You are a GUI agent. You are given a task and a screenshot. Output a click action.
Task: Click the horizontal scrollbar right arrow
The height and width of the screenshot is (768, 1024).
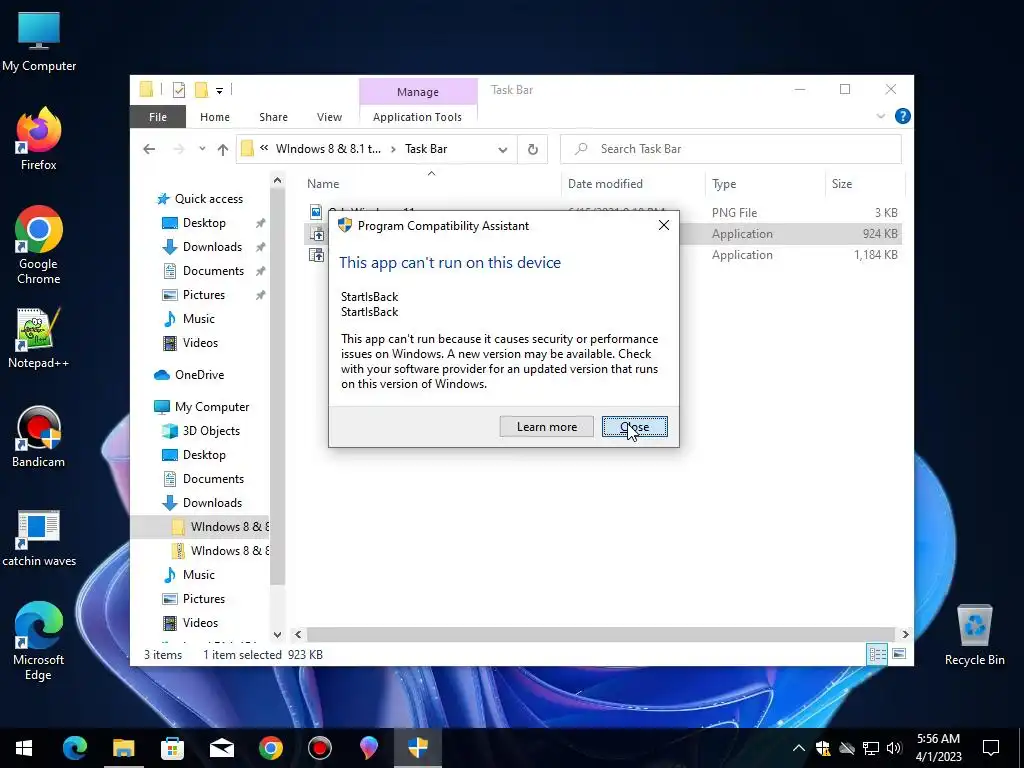(x=905, y=634)
